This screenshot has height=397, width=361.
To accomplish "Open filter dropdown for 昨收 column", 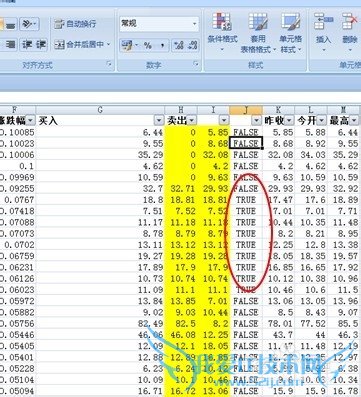I will tap(289, 120).
